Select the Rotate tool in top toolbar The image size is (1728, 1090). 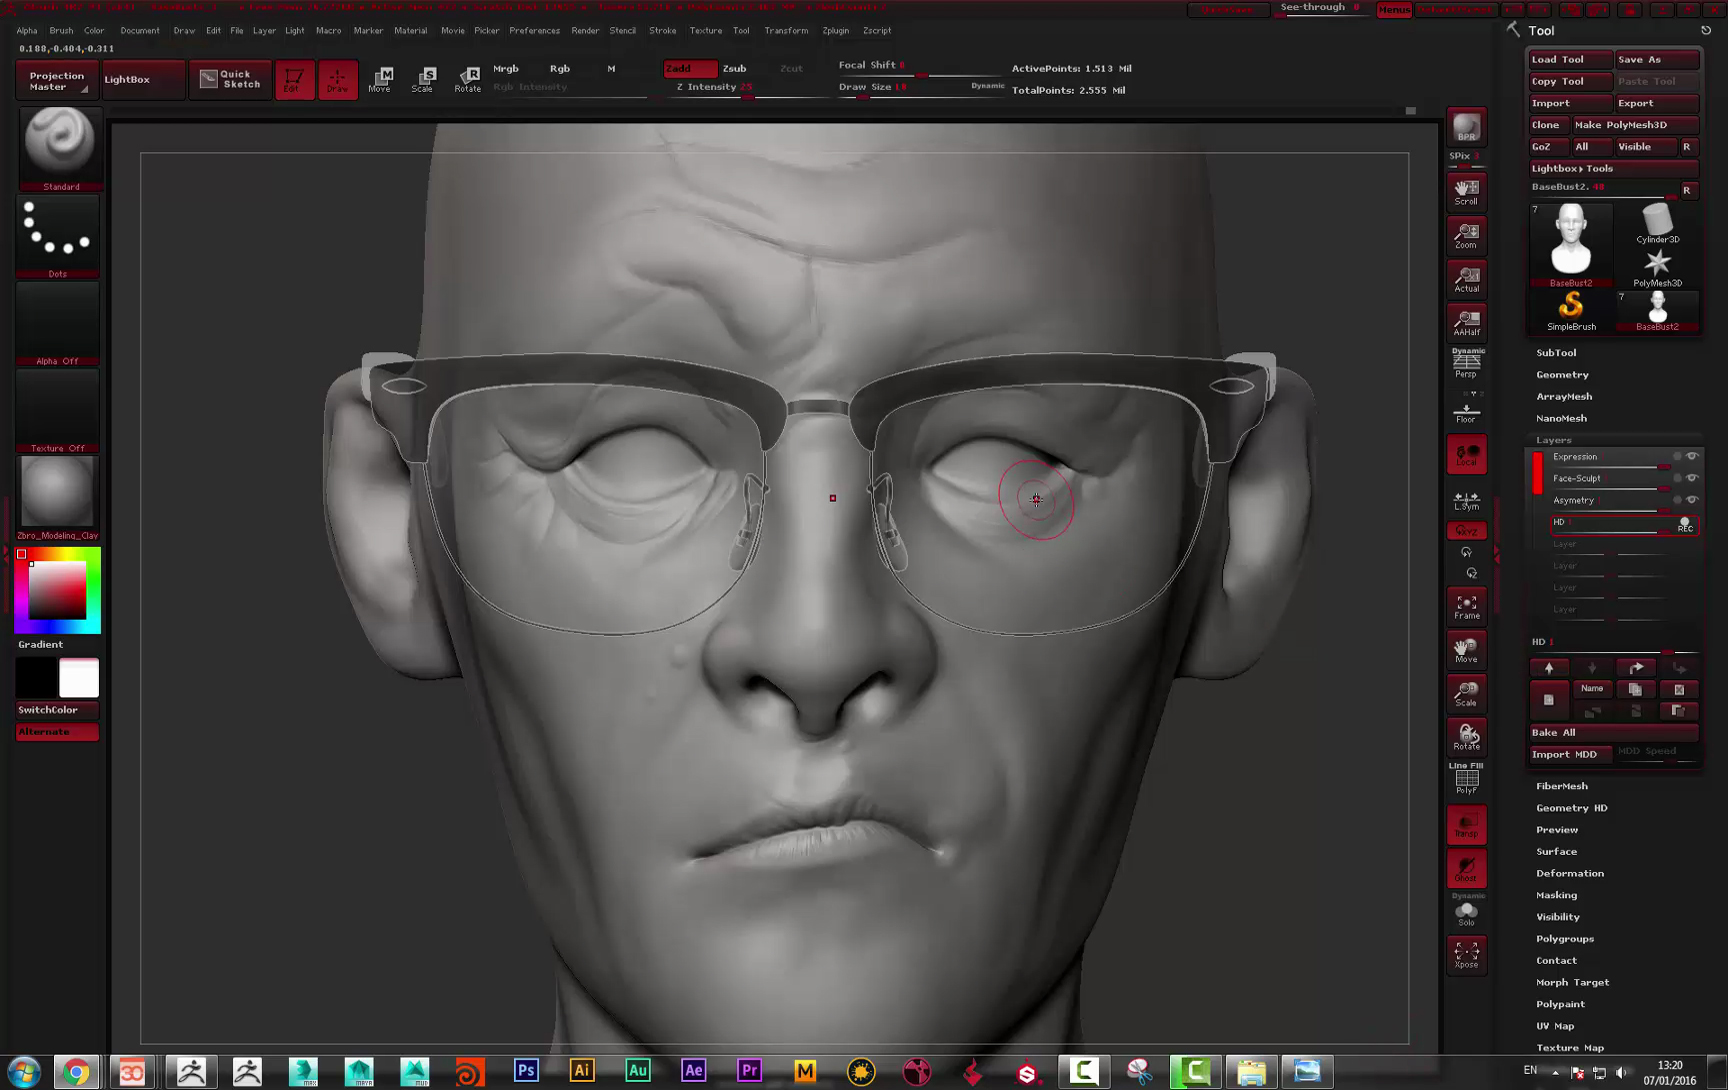click(467, 79)
